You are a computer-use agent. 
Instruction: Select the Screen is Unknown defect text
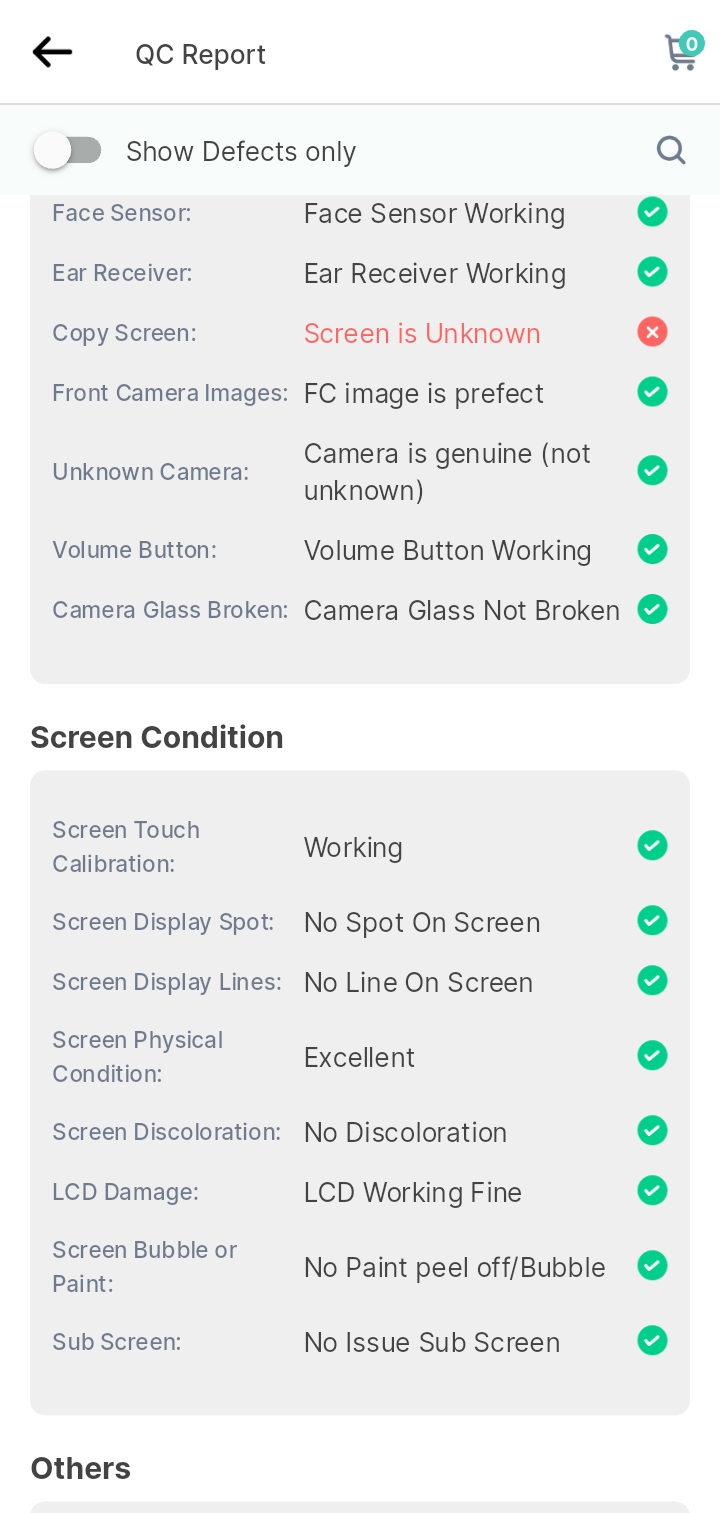422,333
